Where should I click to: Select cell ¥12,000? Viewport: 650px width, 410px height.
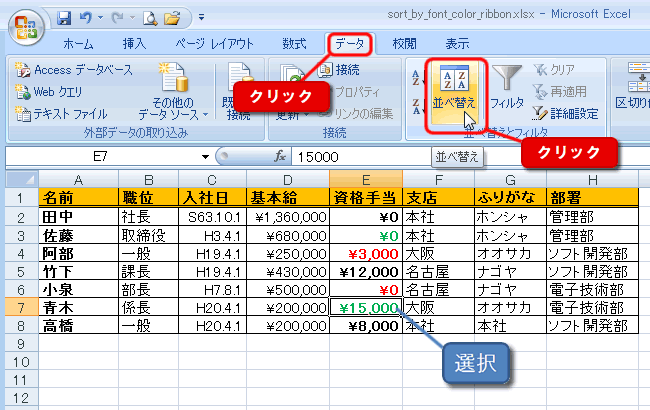(366, 272)
